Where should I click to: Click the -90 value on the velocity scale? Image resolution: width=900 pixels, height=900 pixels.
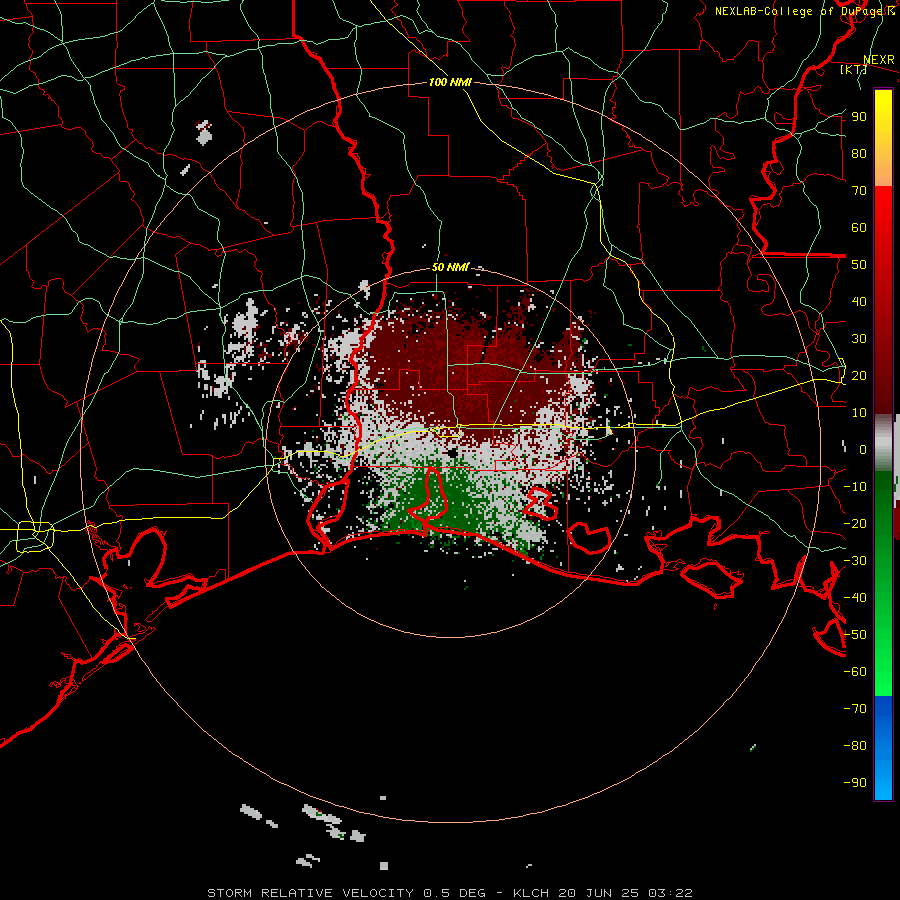point(855,783)
